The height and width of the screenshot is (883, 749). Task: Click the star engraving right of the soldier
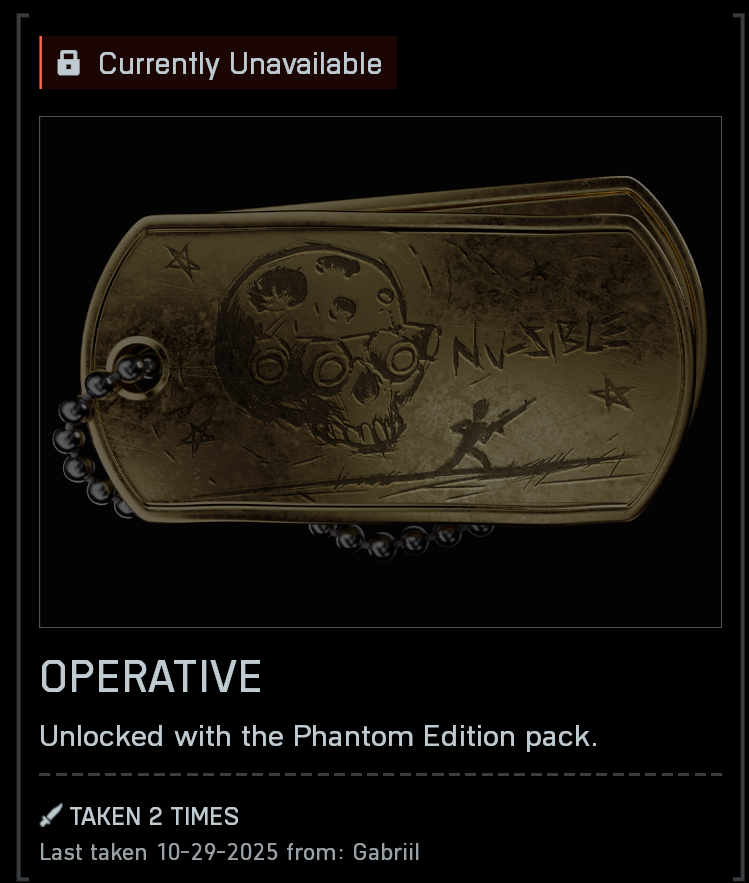612,393
